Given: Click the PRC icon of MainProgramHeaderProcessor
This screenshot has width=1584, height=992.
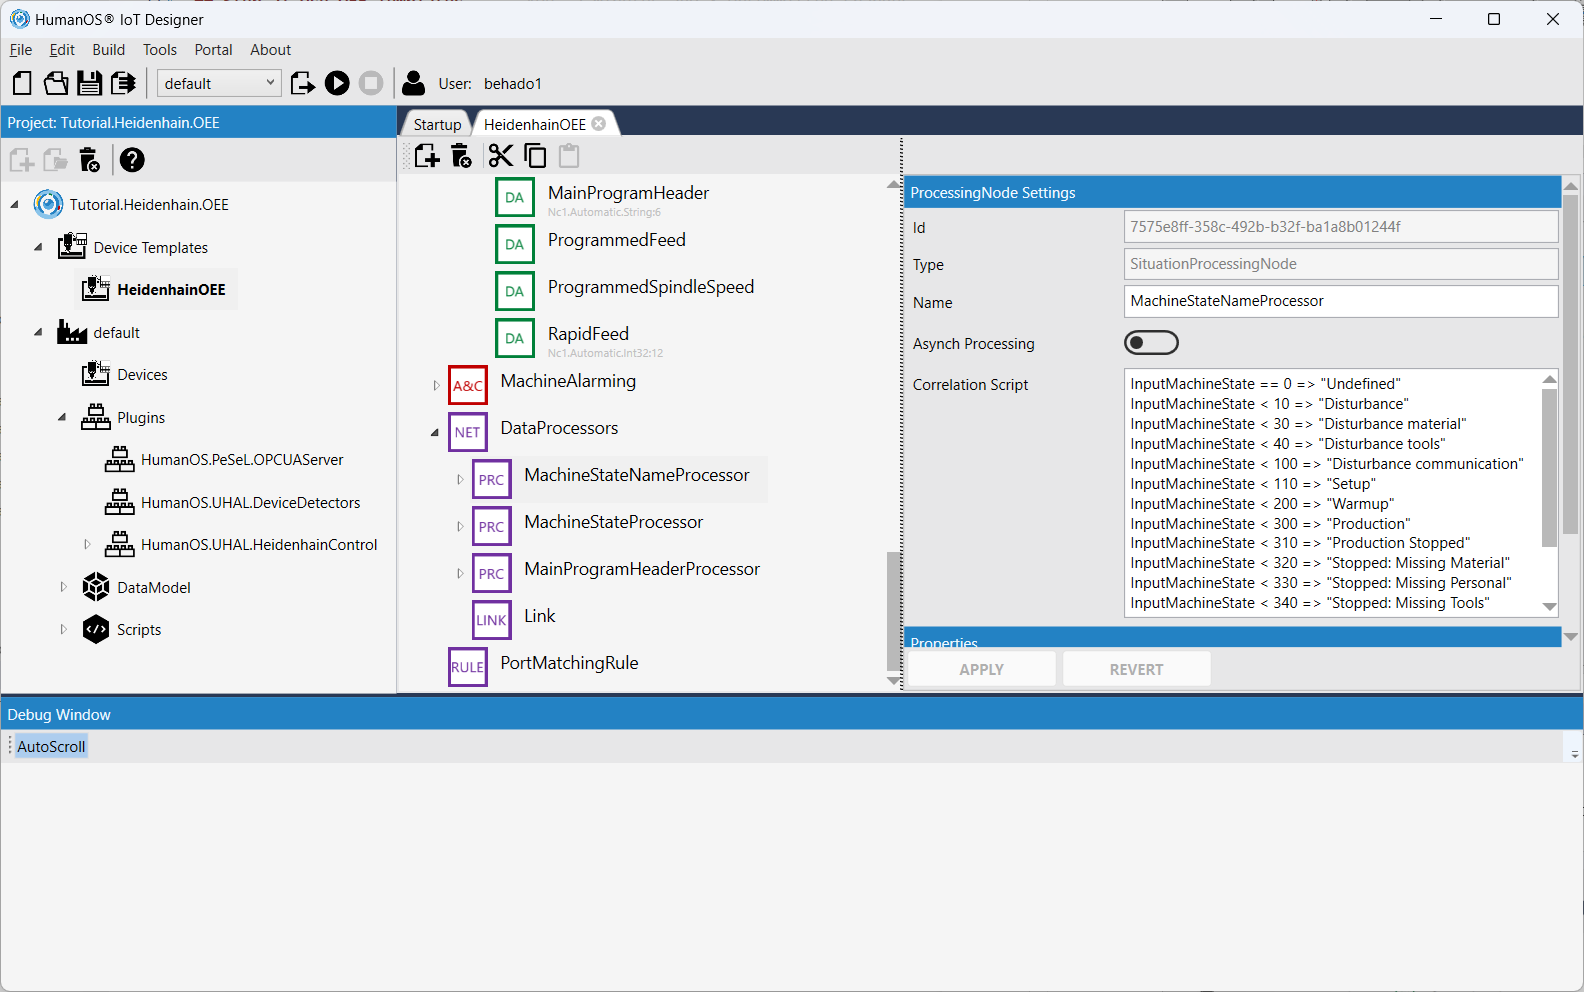Looking at the screenshot, I should (x=491, y=574).
